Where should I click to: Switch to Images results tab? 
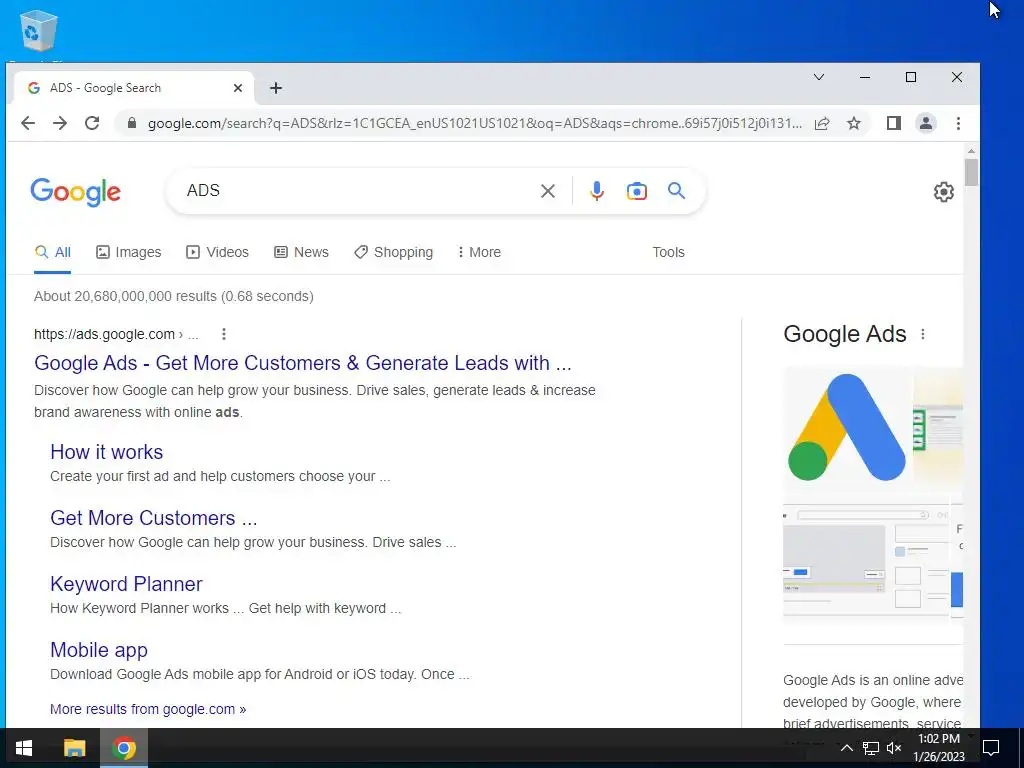pos(129,252)
